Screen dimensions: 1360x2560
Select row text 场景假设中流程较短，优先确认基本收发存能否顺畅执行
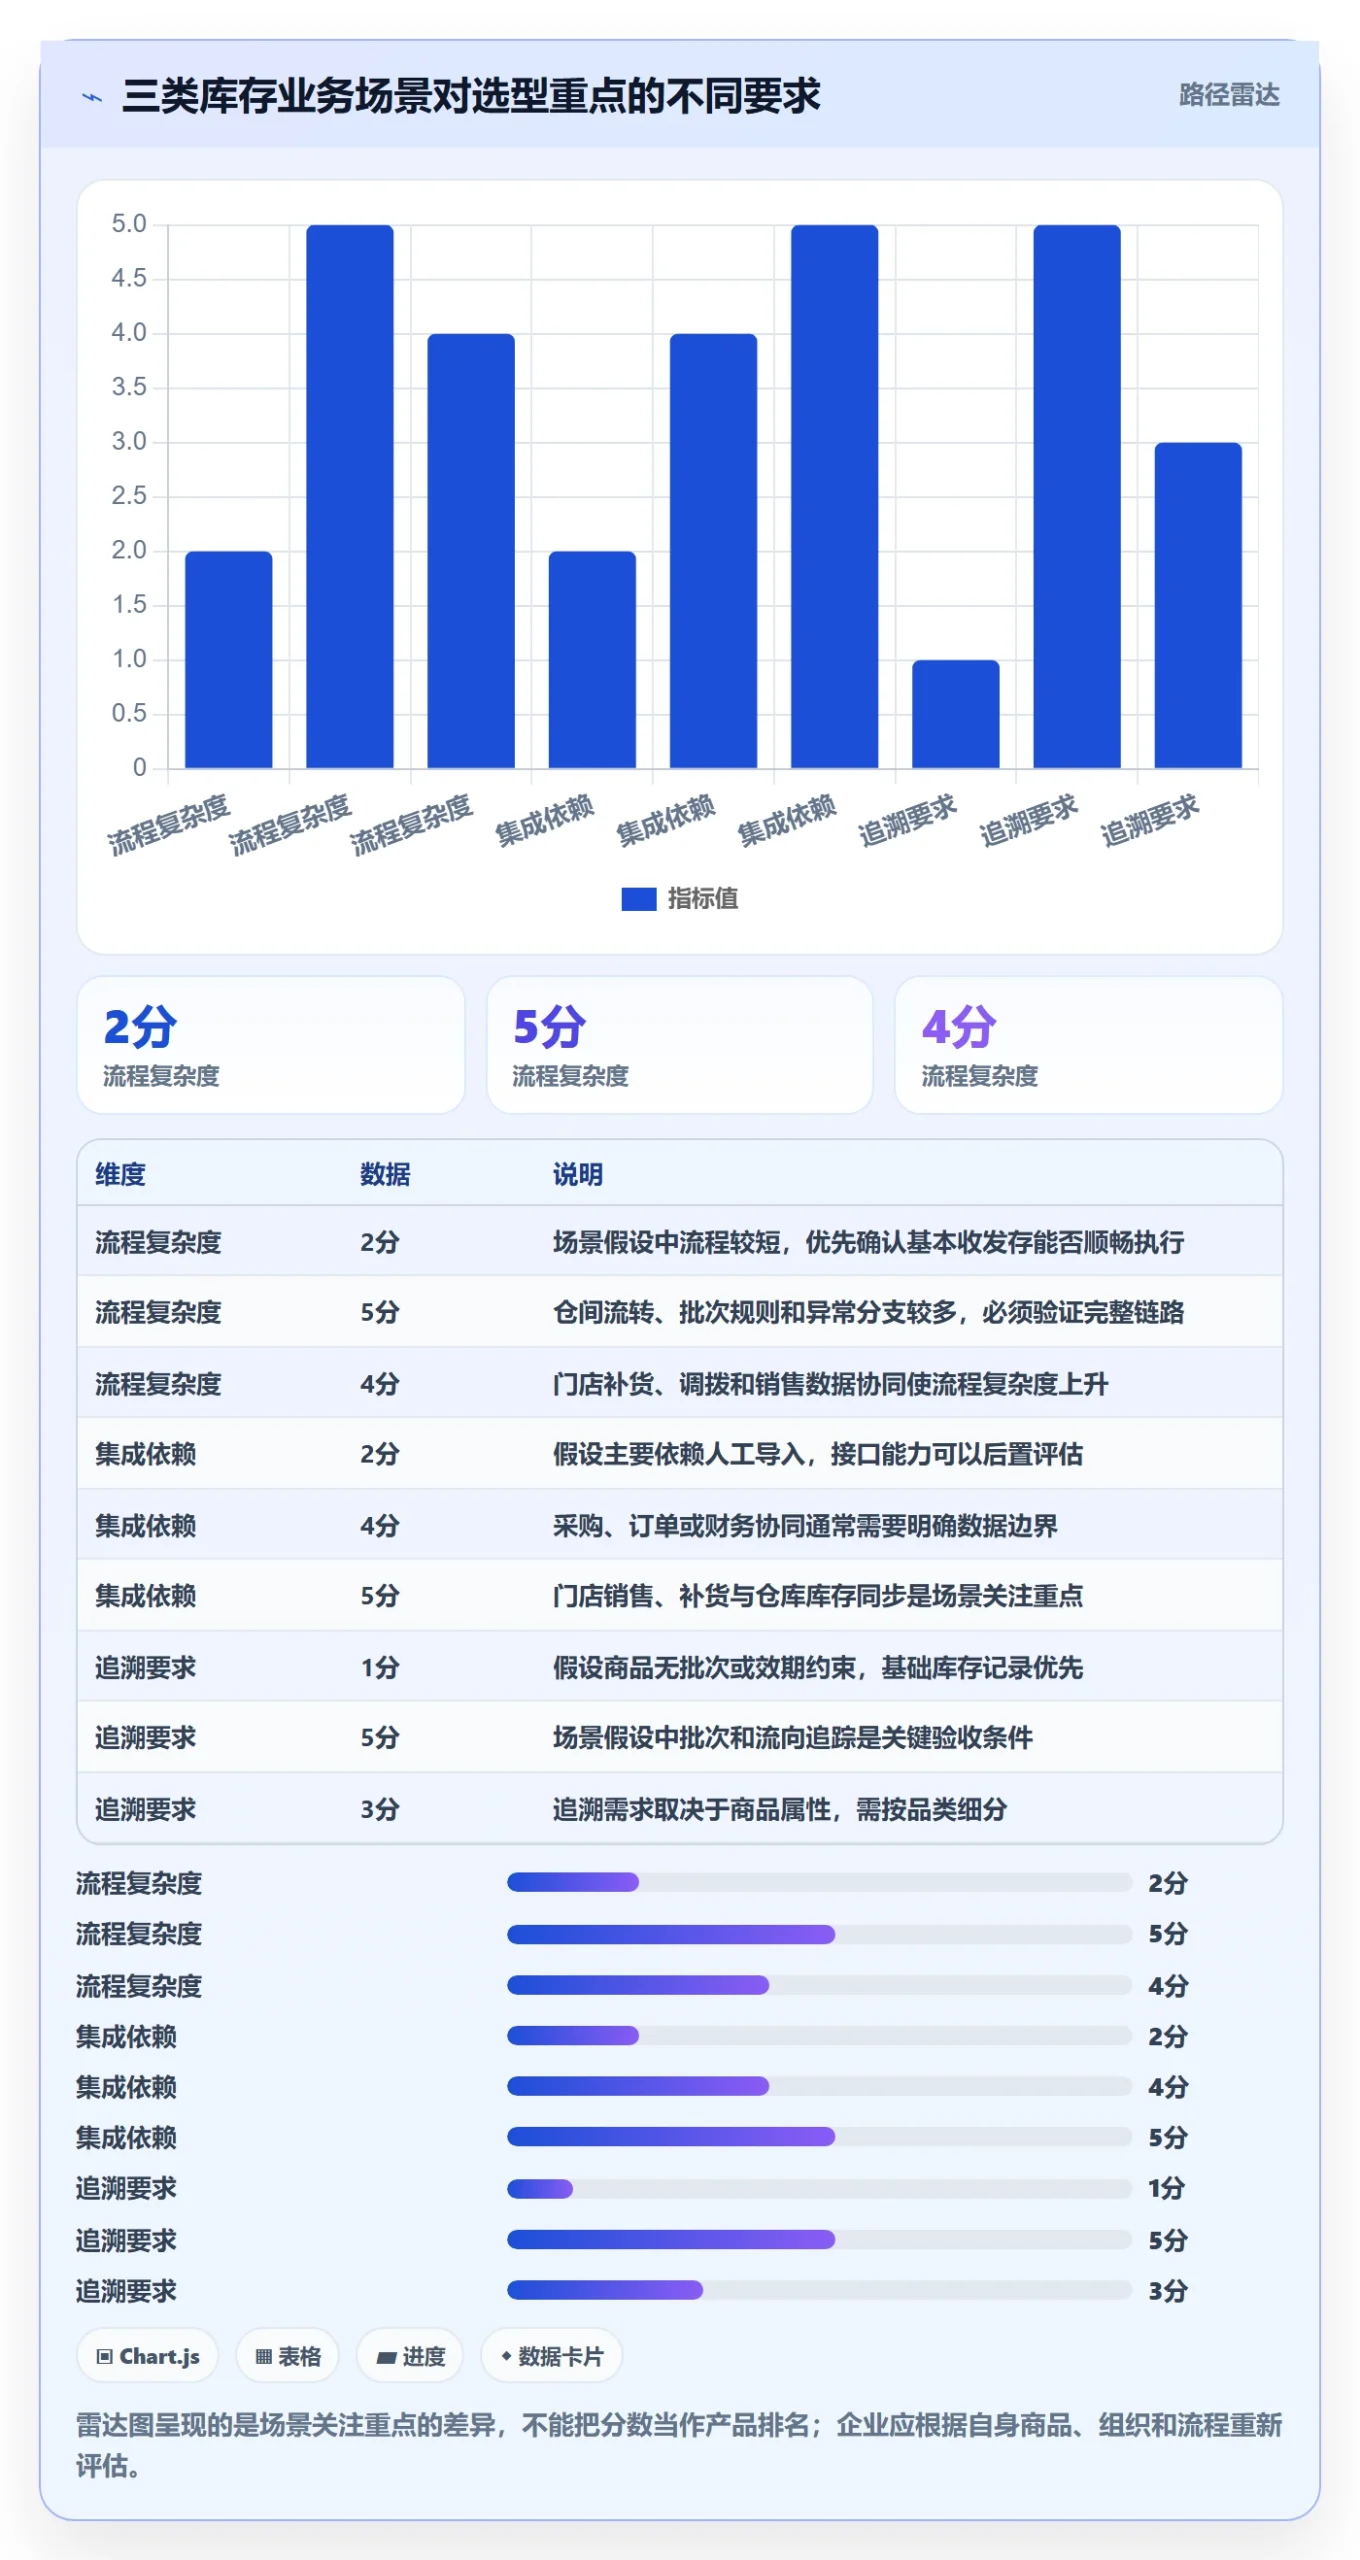[x=868, y=1242]
